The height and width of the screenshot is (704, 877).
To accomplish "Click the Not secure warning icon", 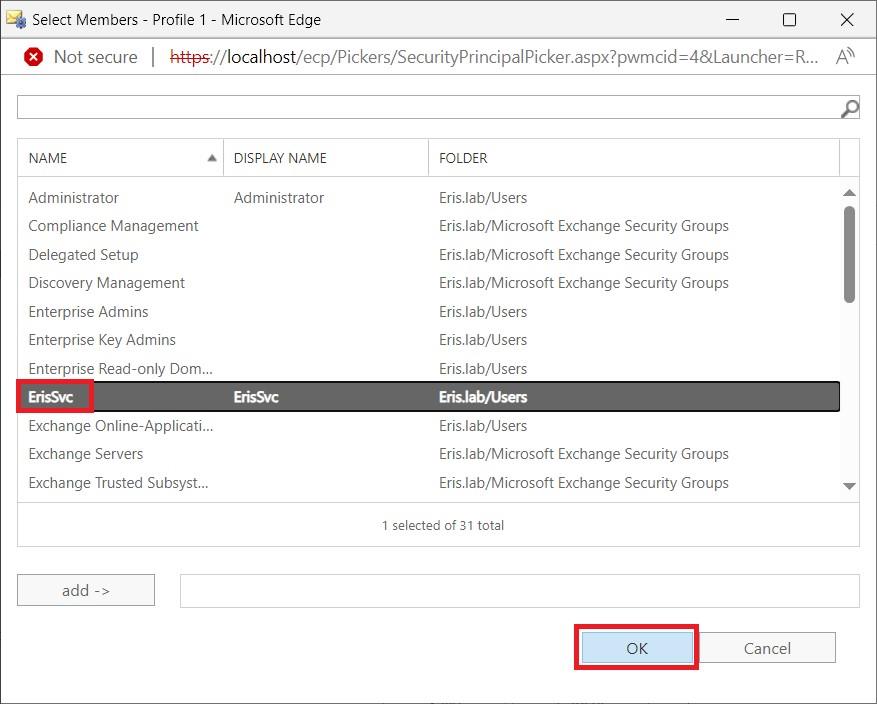I will pyautogui.click(x=33, y=57).
